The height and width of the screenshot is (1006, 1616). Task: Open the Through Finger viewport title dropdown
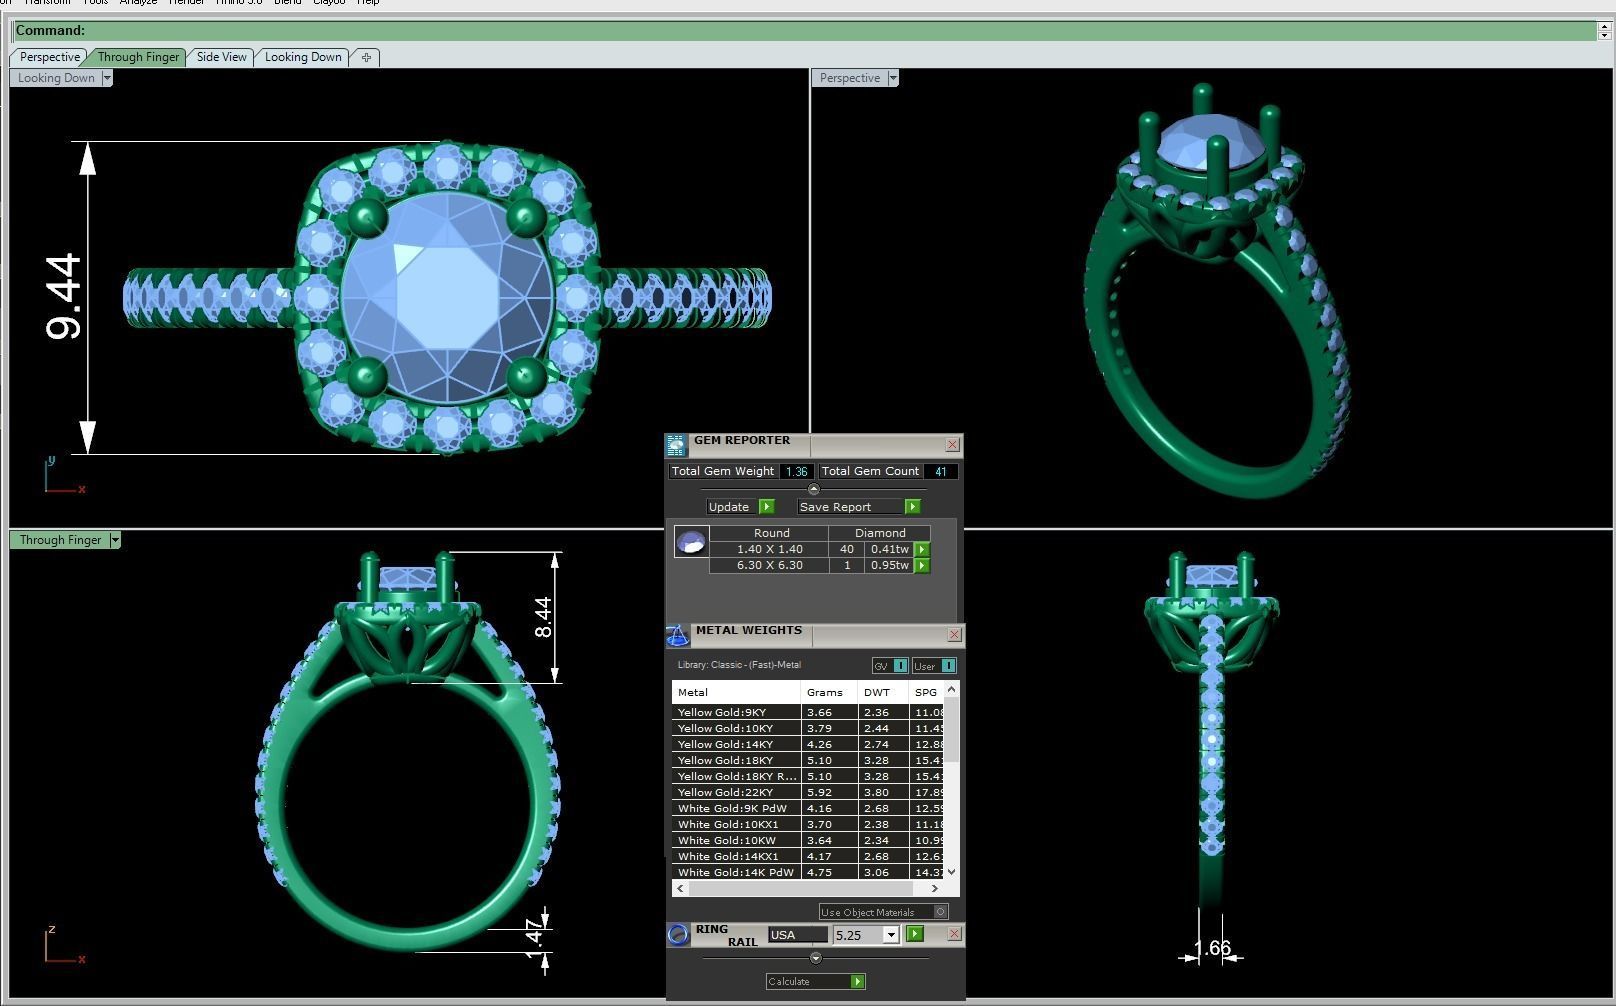coord(115,540)
